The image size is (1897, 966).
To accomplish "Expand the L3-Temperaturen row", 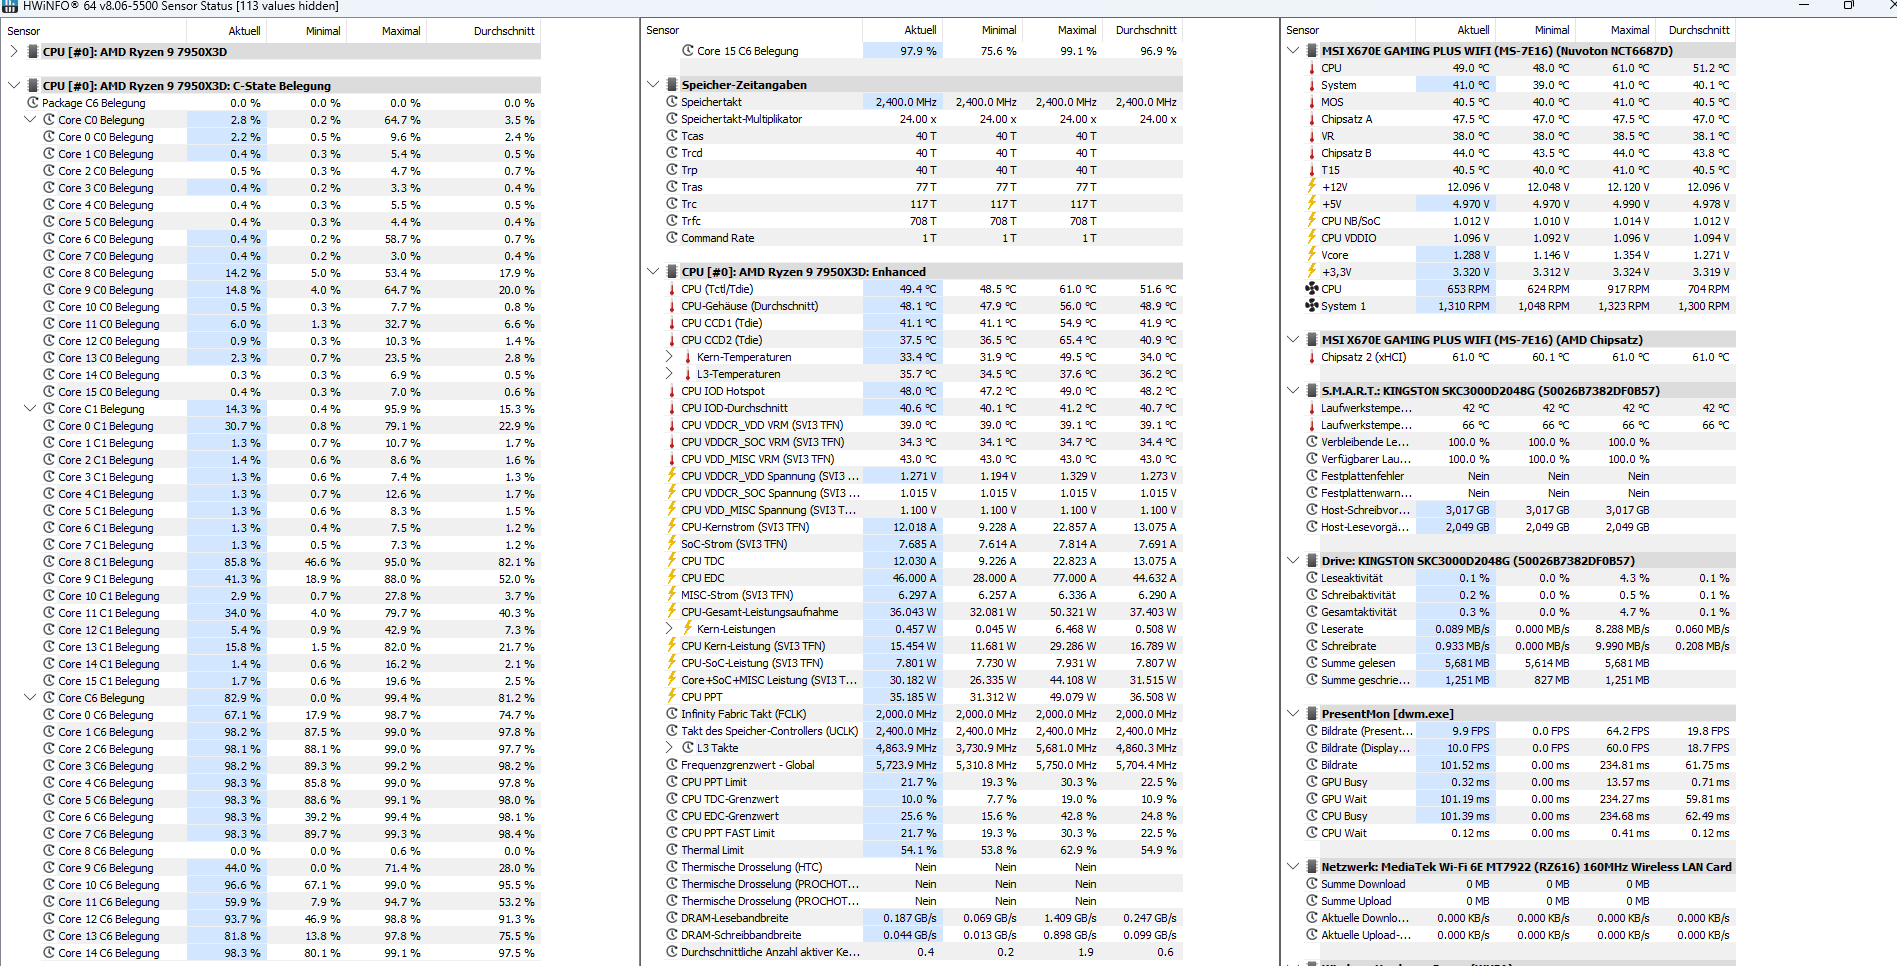I will tap(670, 373).
